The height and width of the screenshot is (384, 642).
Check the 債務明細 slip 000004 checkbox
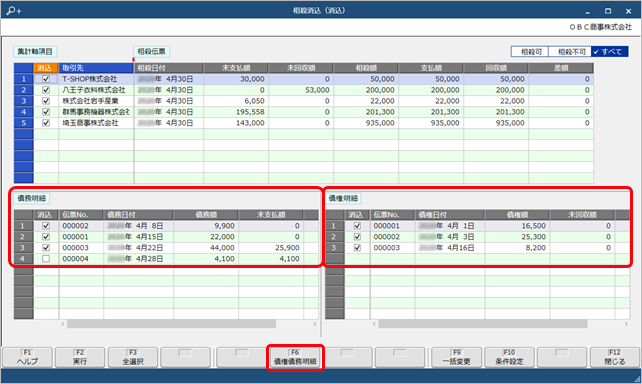click(46, 259)
